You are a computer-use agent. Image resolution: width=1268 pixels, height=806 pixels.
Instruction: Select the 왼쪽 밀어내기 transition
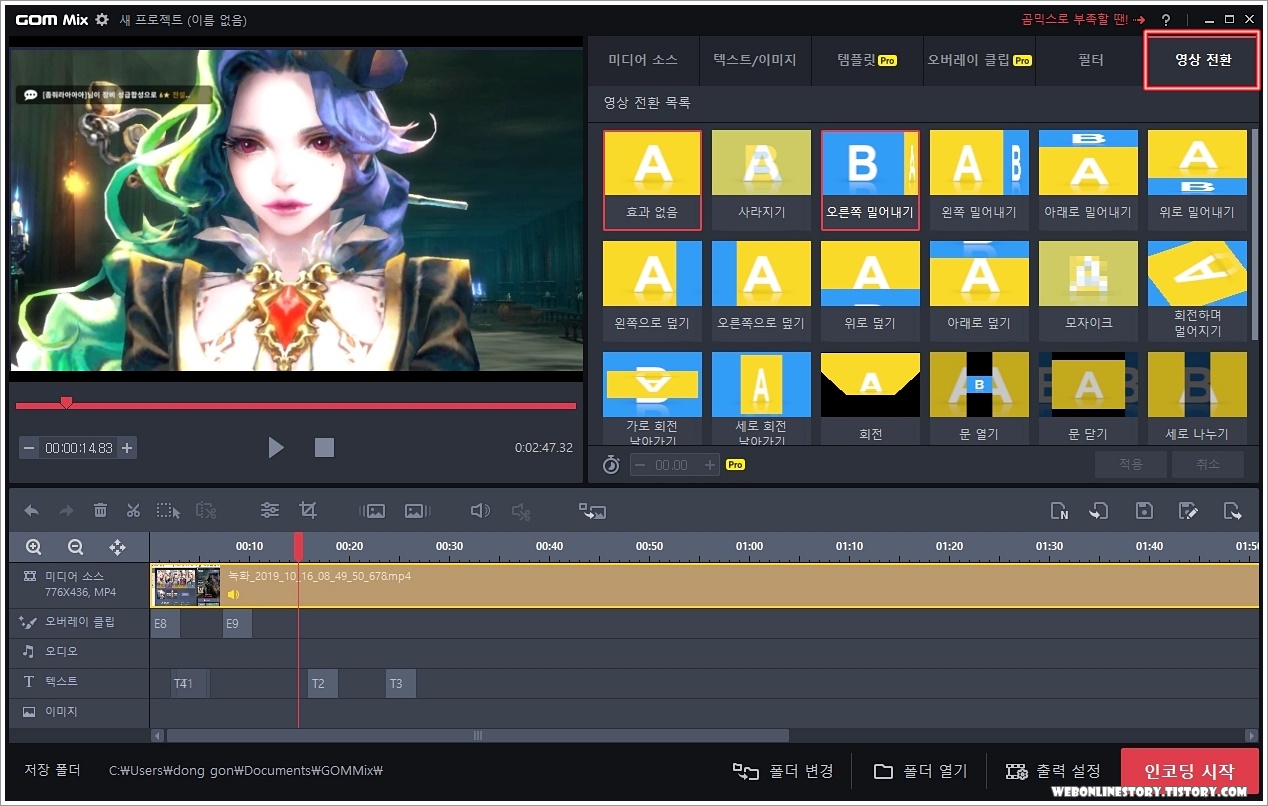point(979,180)
